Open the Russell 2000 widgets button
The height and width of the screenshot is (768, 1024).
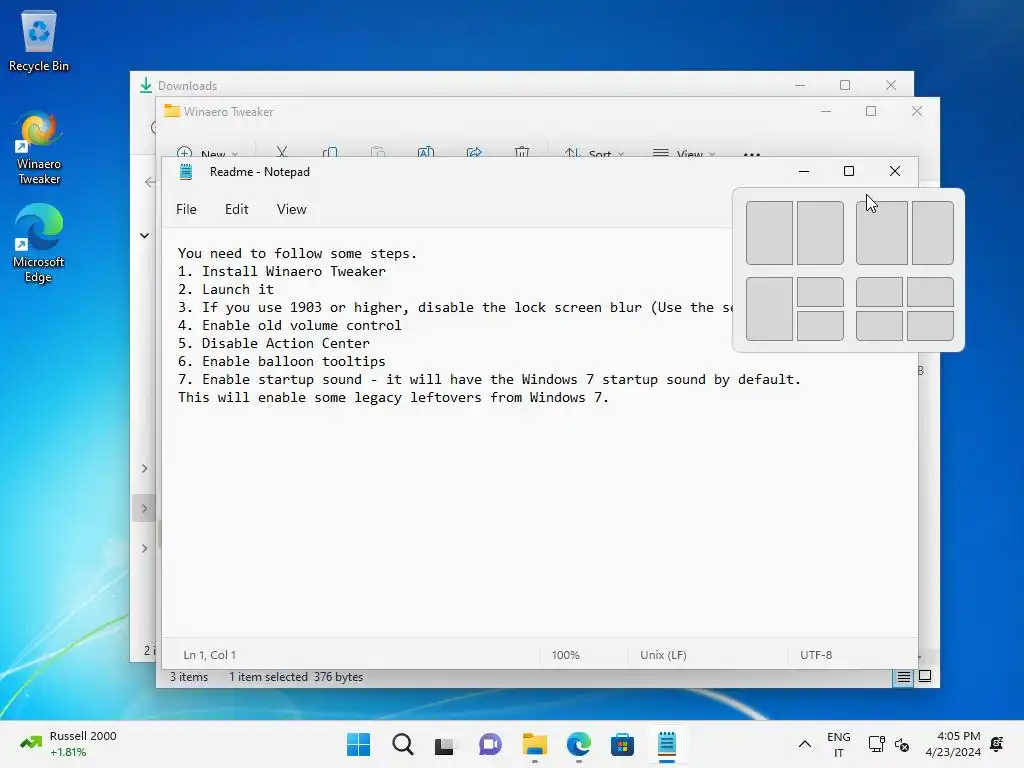pyautogui.click(x=68, y=744)
